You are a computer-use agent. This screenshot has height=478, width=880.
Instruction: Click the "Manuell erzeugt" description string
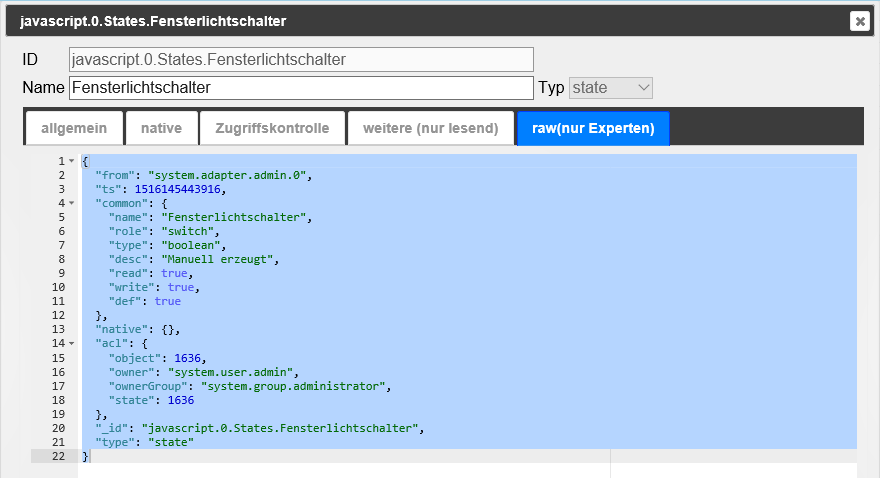[217, 259]
